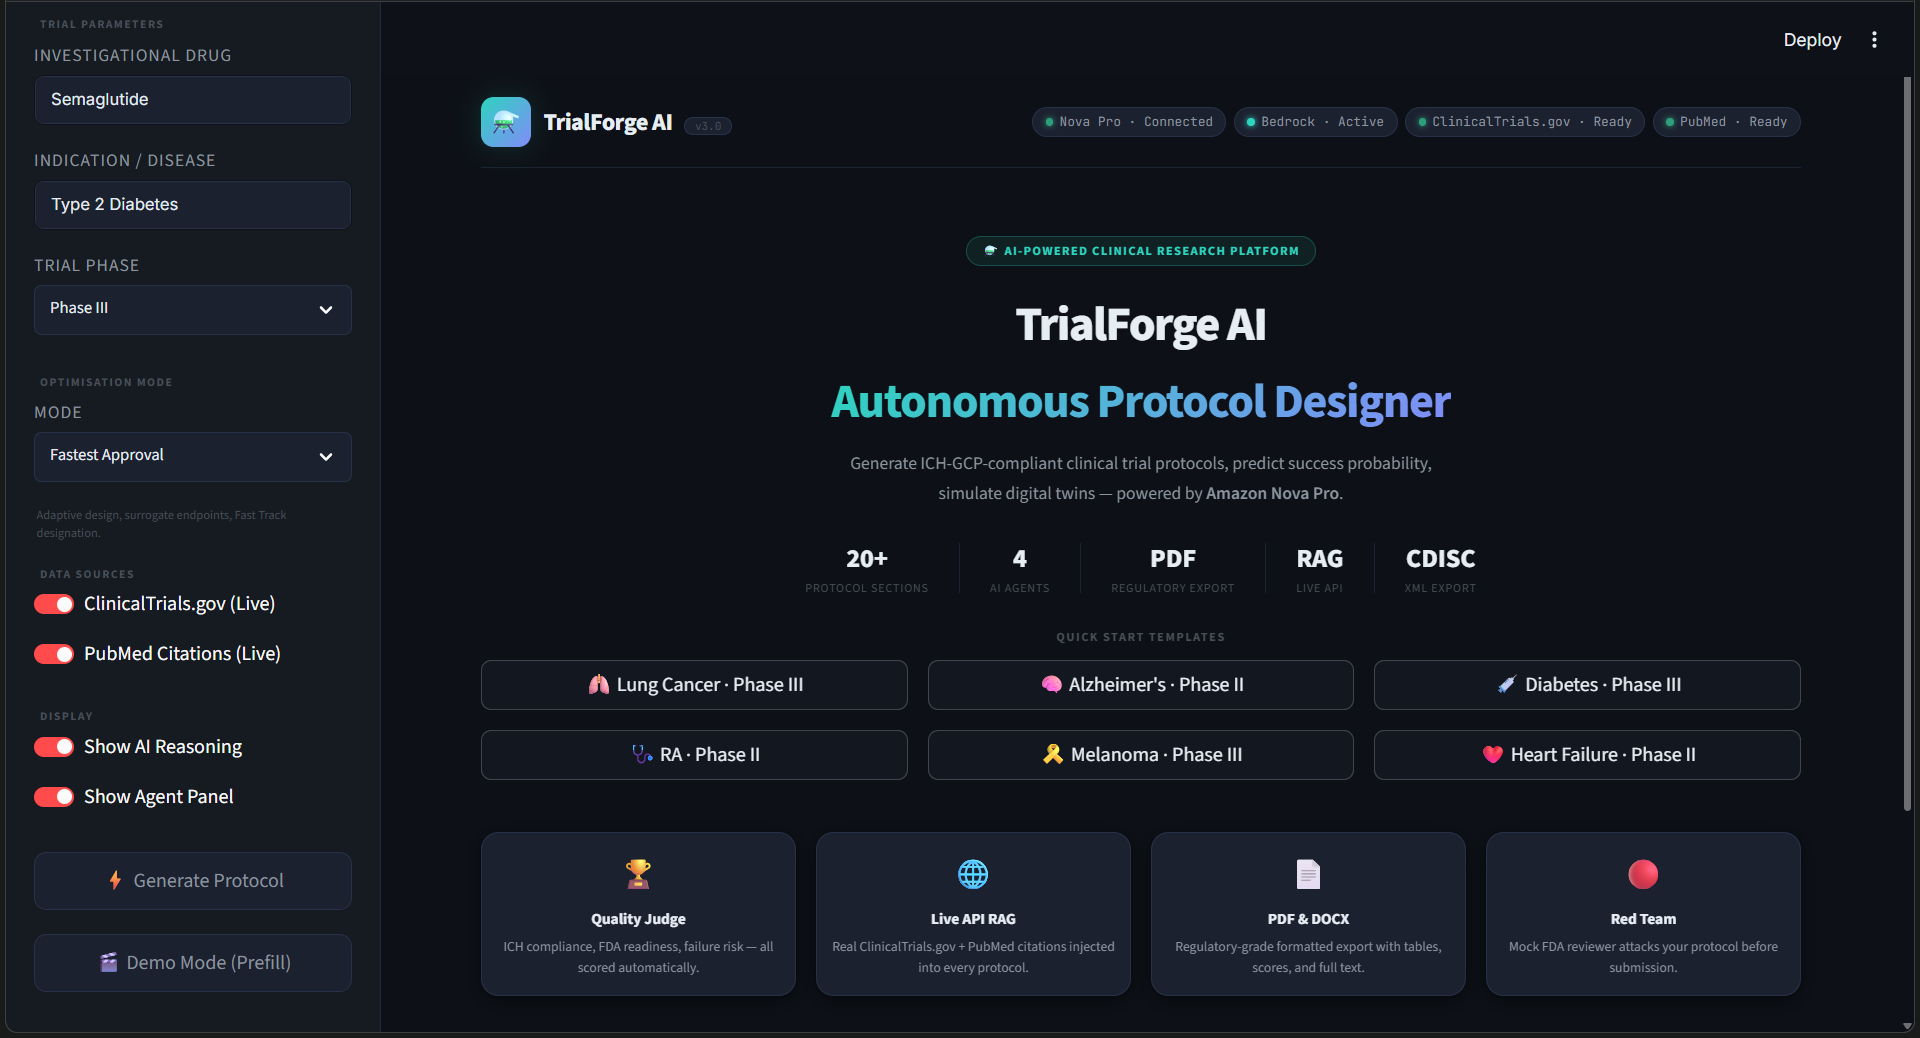The width and height of the screenshot is (1920, 1038).
Task: Click the Live API RAG globe icon
Action: pyautogui.click(x=973, y=874)
